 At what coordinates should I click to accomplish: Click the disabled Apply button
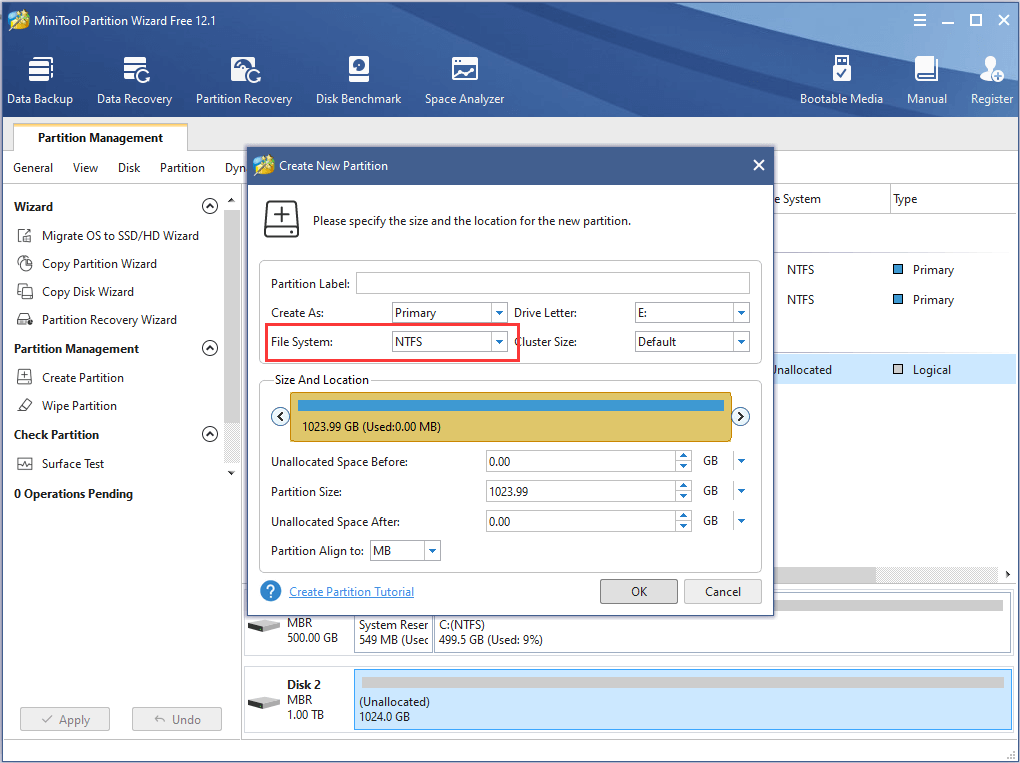(x=65, y=719)
